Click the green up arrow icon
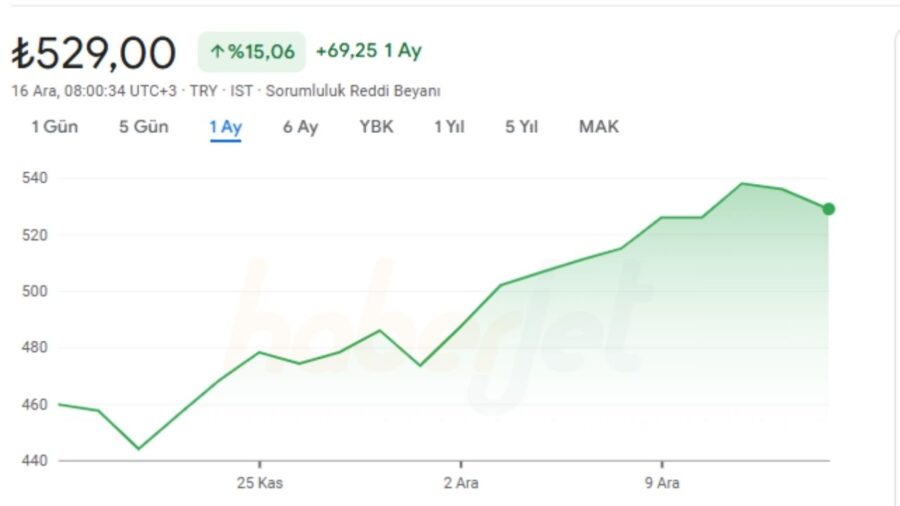The image size is (900, 506). [216, 52]
